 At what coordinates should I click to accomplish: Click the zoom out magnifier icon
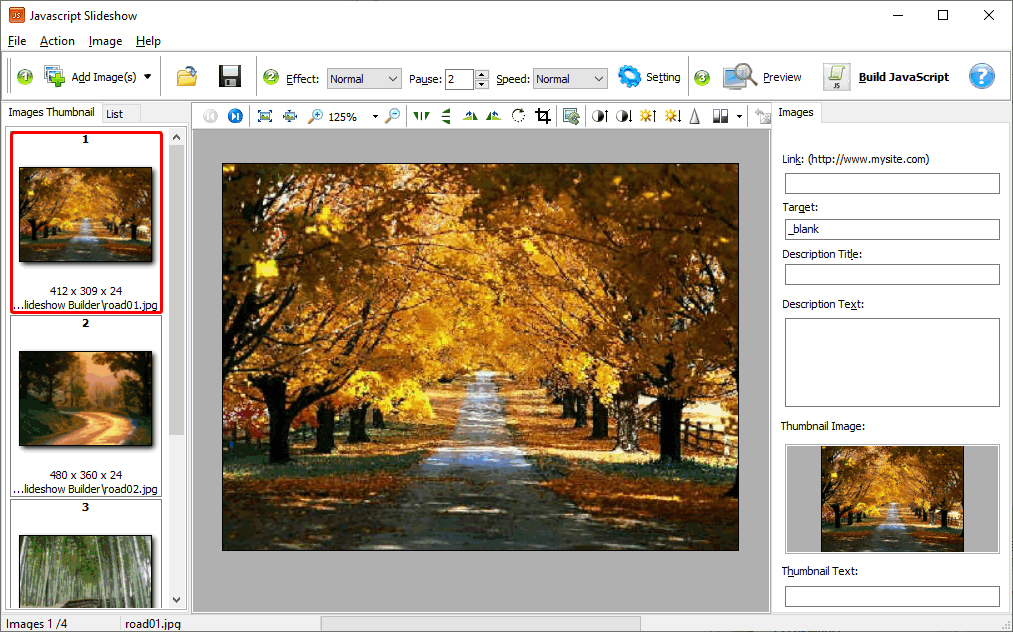pyautogui.click(x=392, y=116)
